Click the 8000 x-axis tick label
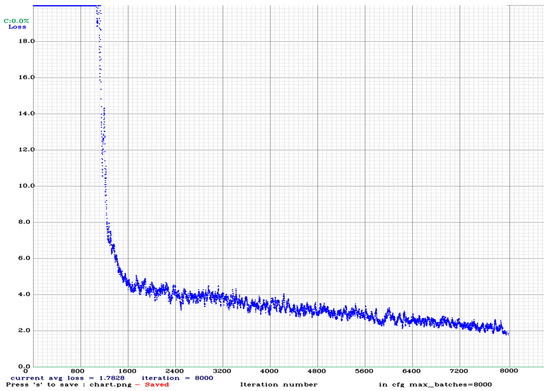 (509, 371)
